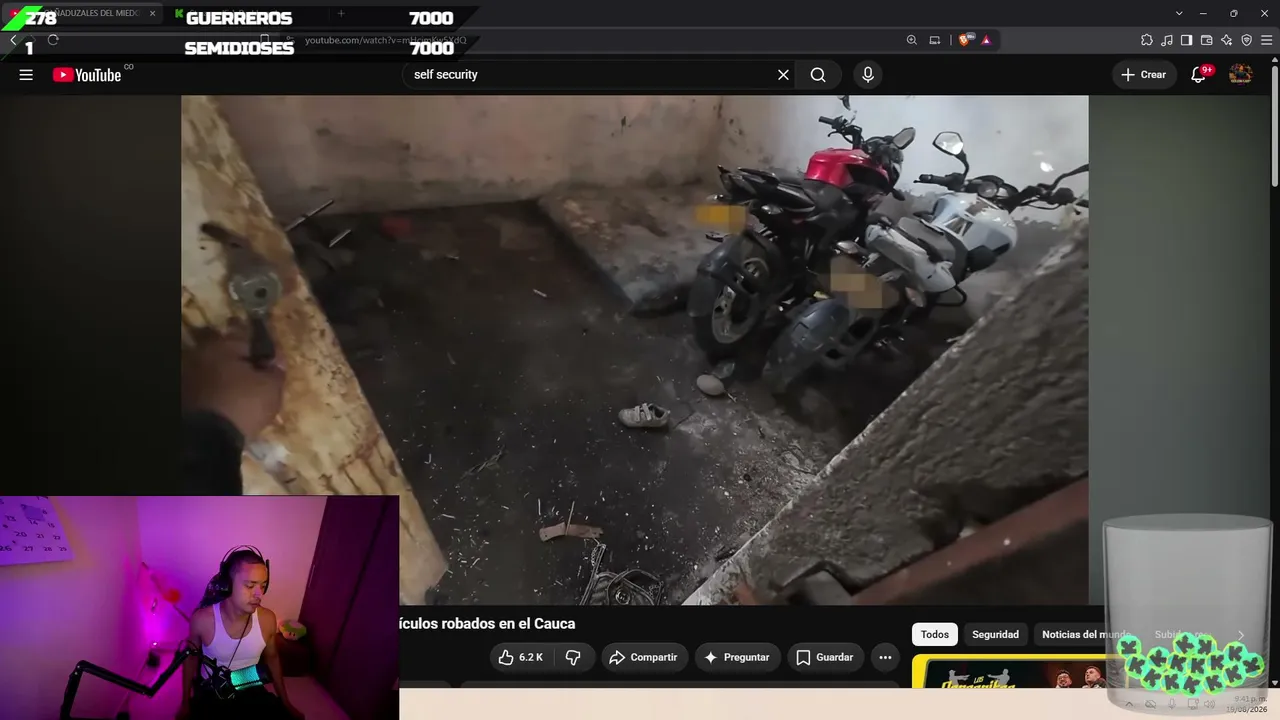Select the Noticias del mundo chip

tap(1085, 635)
